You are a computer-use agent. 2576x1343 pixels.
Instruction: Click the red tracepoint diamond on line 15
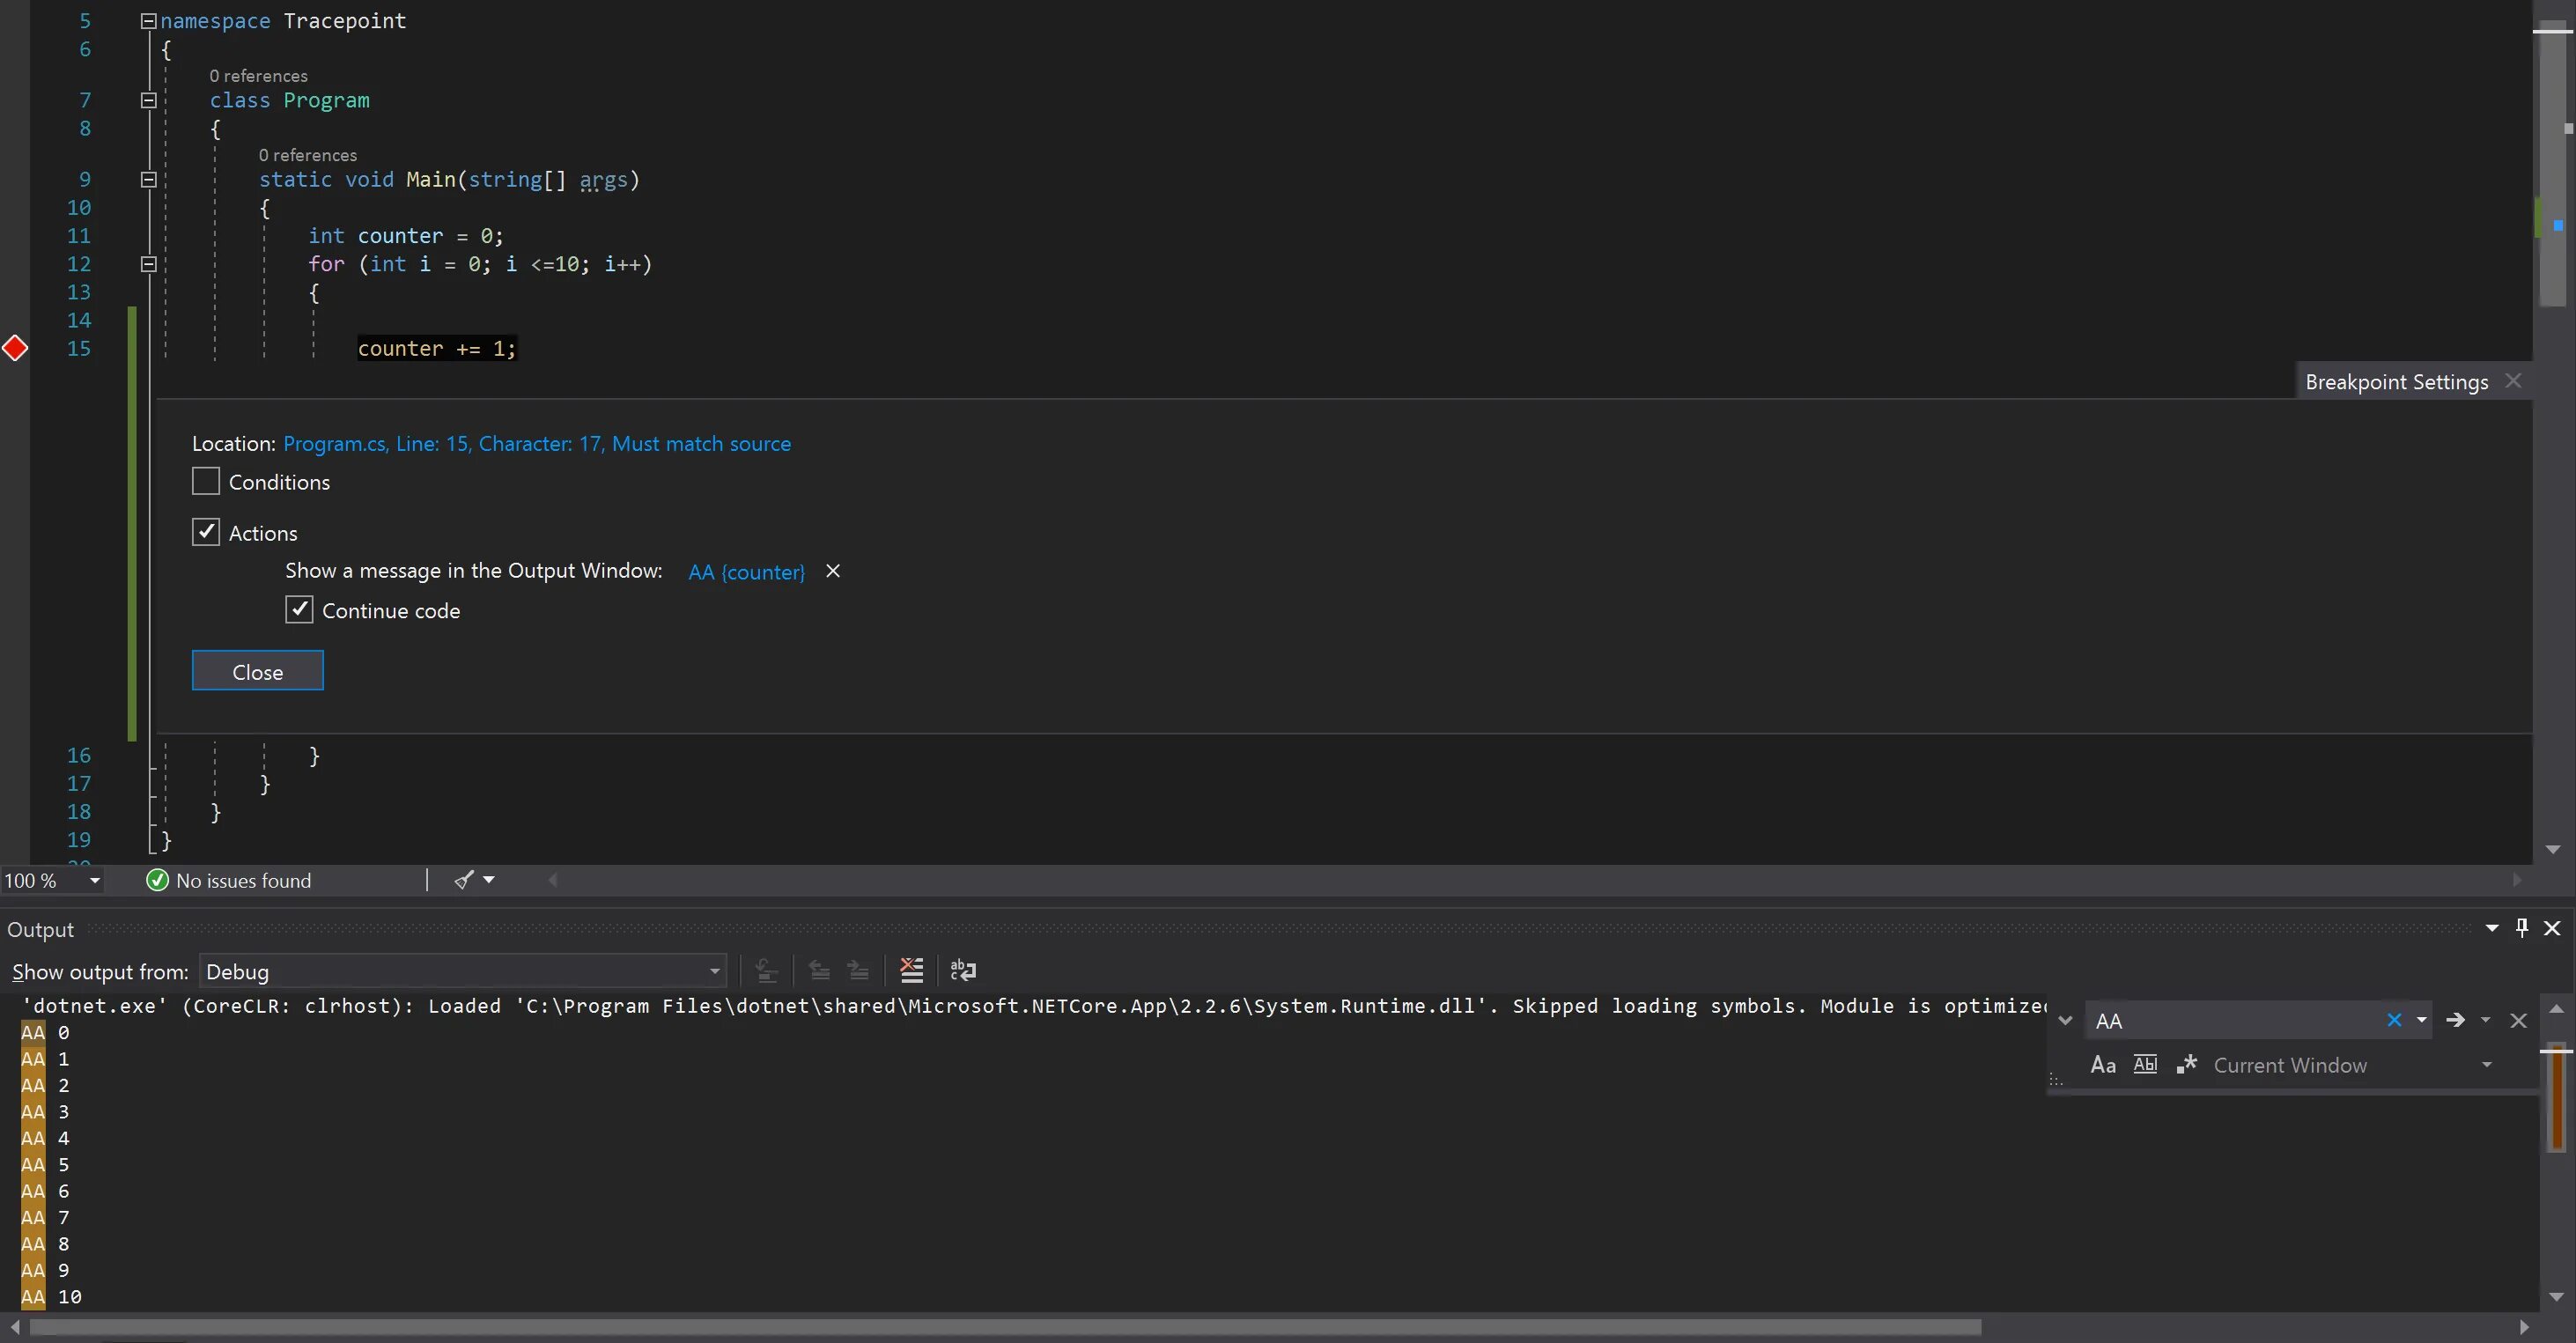tap(15, 348)
